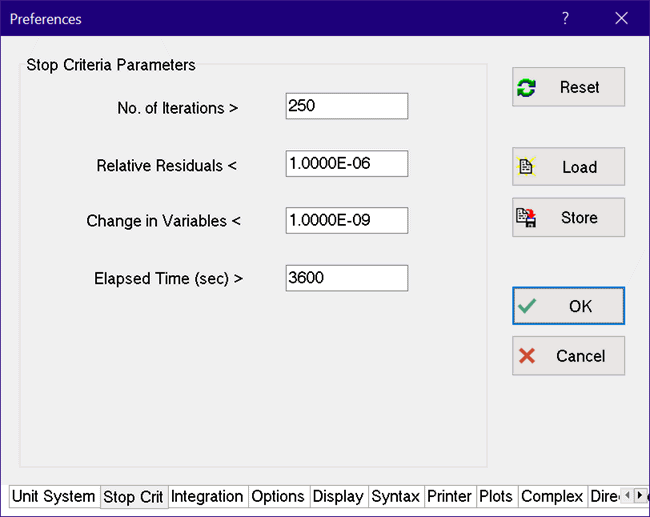Switch to the Printer tab

coord(449,496)
